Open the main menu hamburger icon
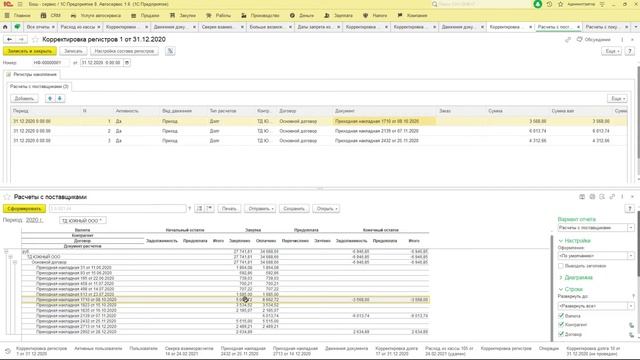The image size is (640, 360). coord(20,4)
